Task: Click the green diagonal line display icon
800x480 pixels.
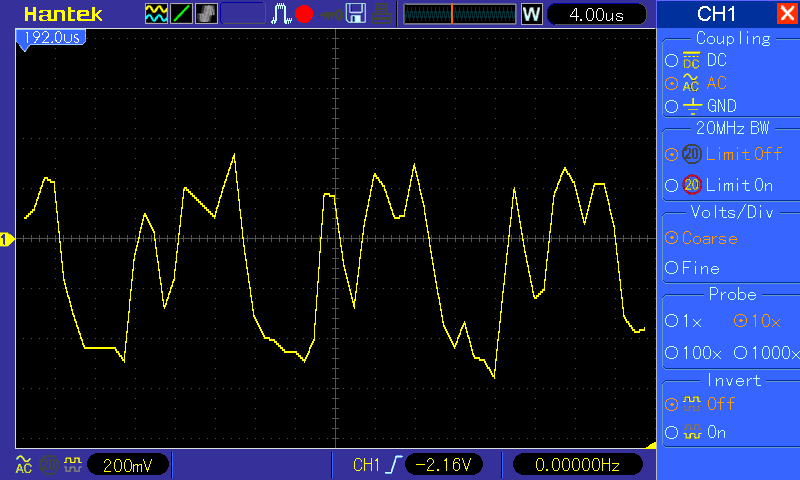Action: click(x=181, y=14)
